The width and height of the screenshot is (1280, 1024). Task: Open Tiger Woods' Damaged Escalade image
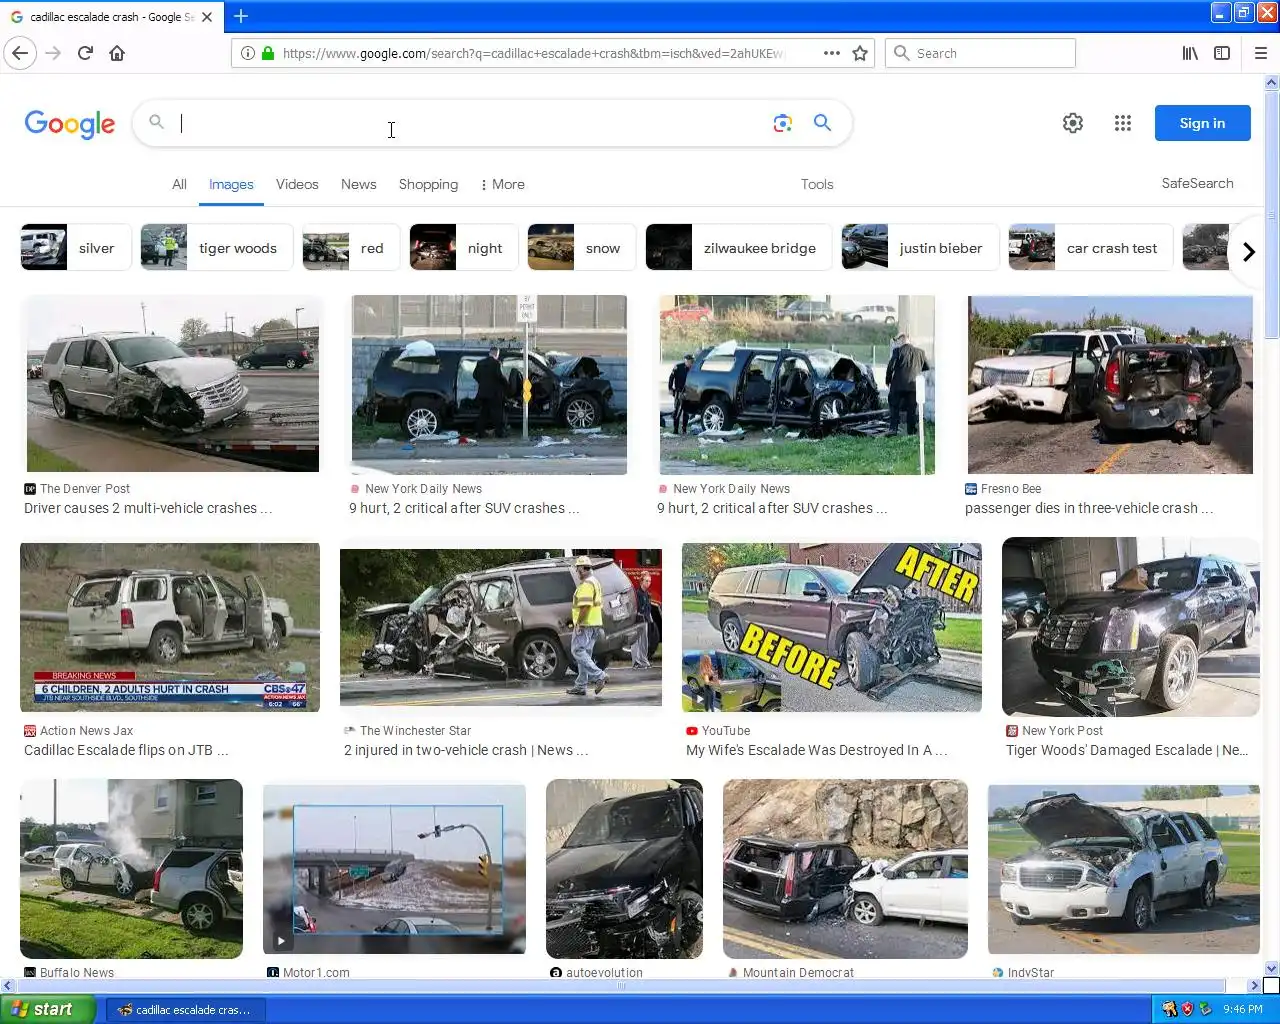tap(1131, 627)
